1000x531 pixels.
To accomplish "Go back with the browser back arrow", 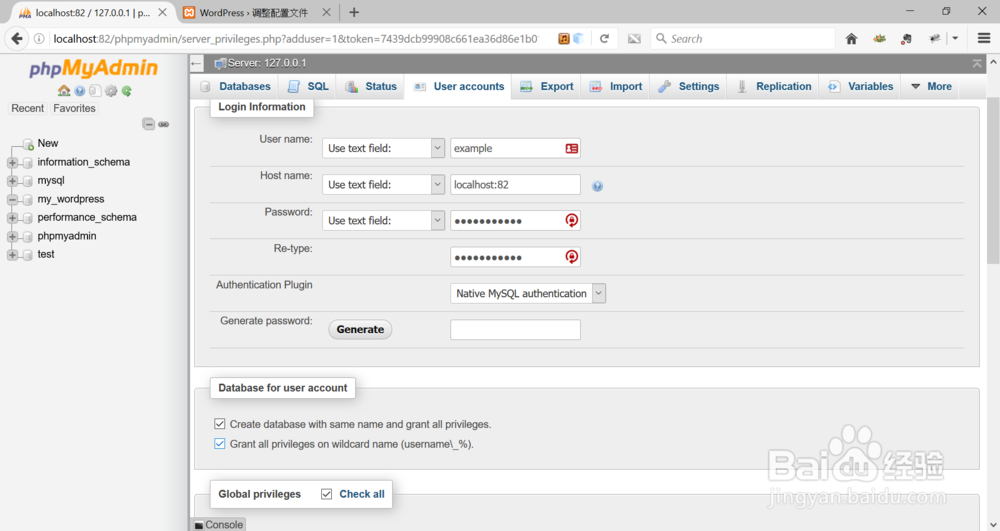I will pos(17,39).
